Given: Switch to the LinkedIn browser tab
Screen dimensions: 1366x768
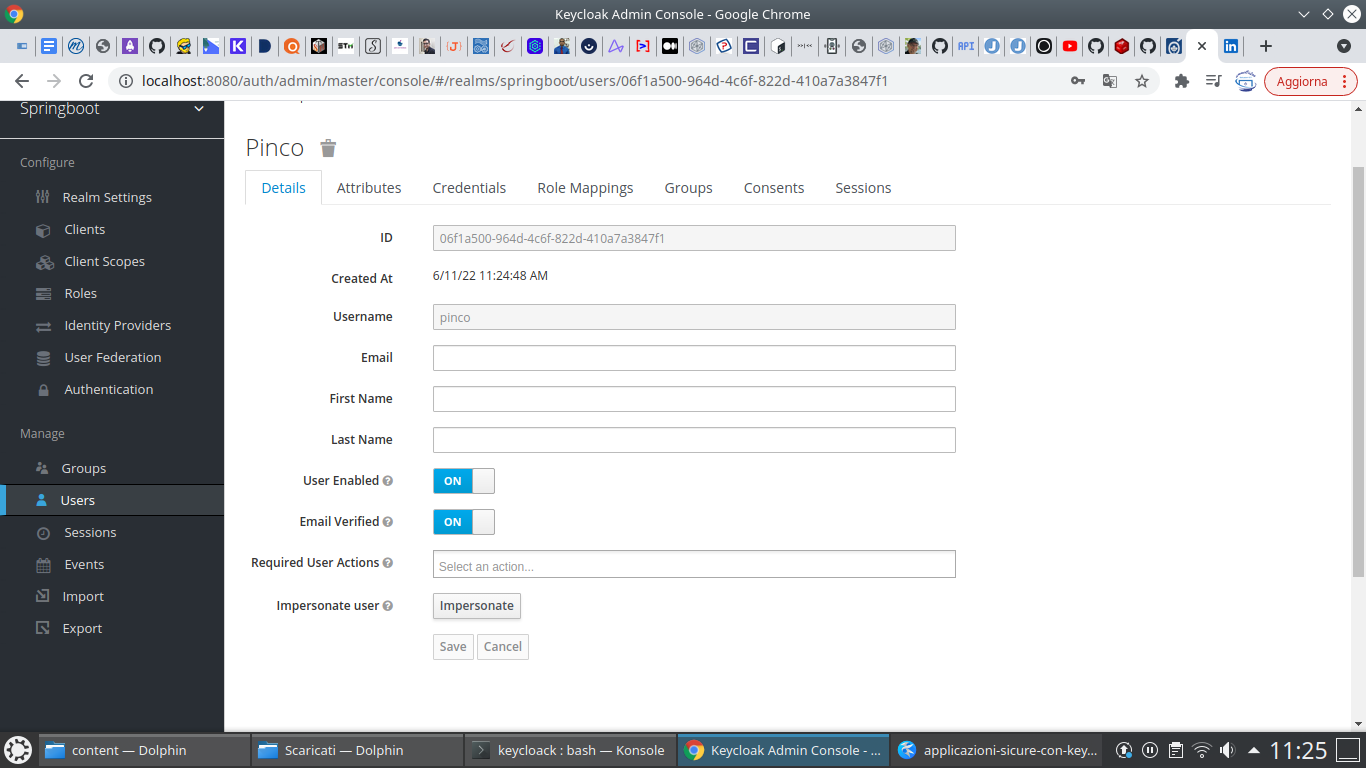Looking at the screenshot, I should click(x=1231, y=46).
